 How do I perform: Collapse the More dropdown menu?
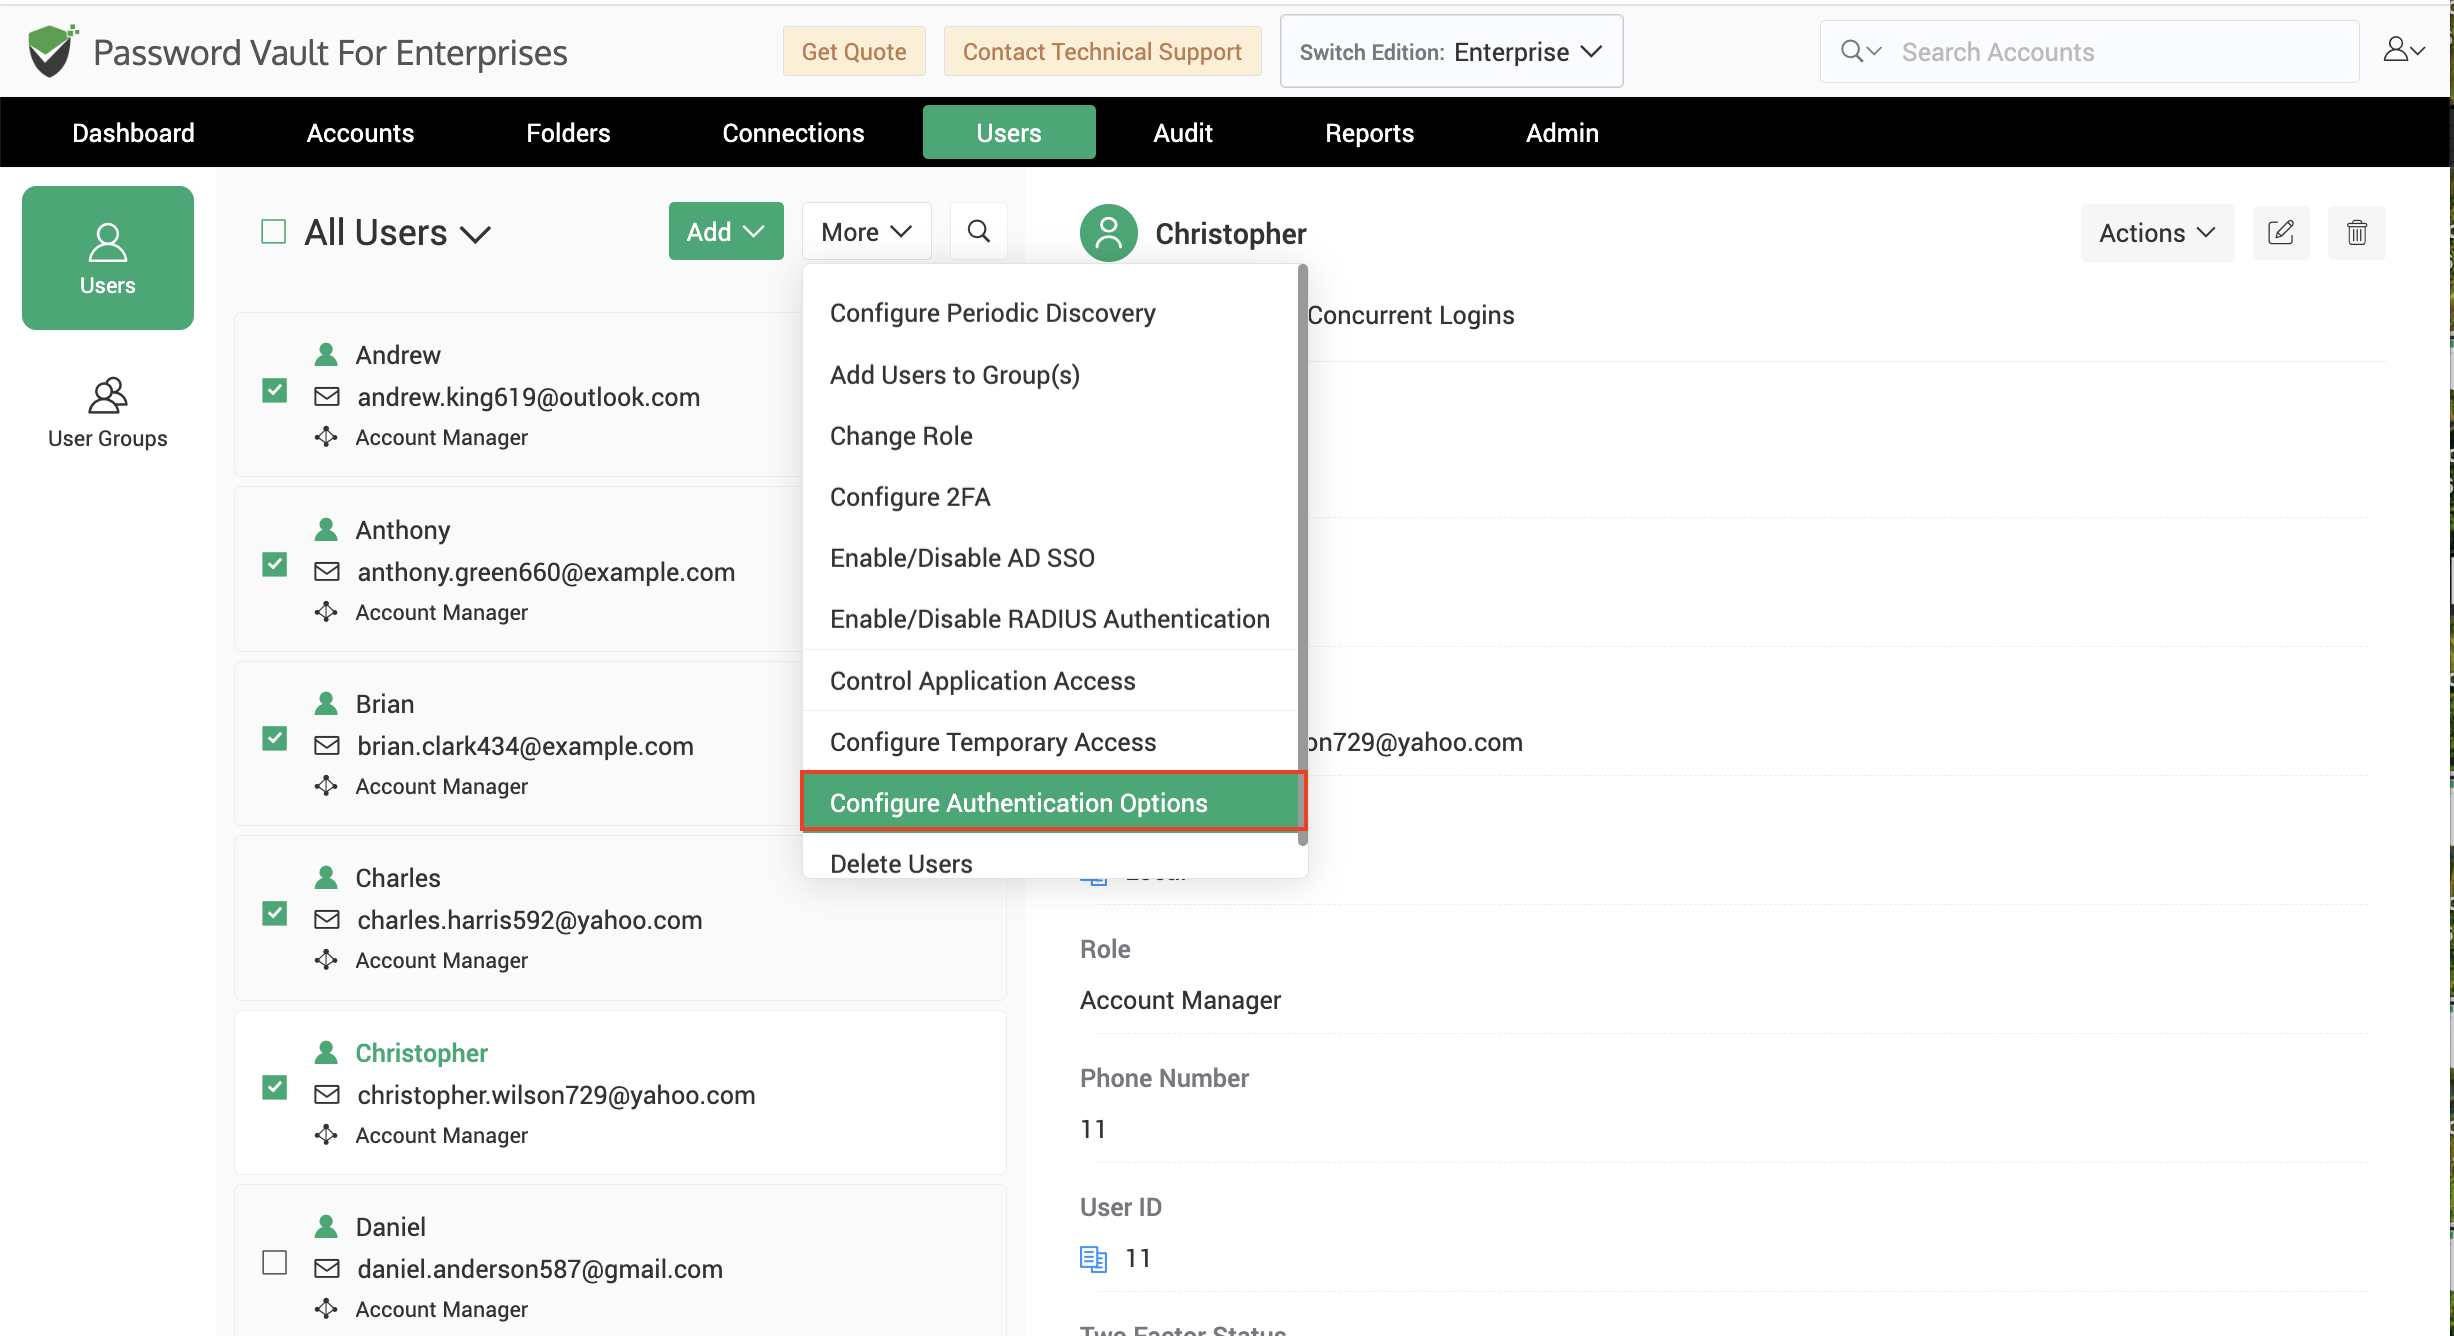coord(867,232)
